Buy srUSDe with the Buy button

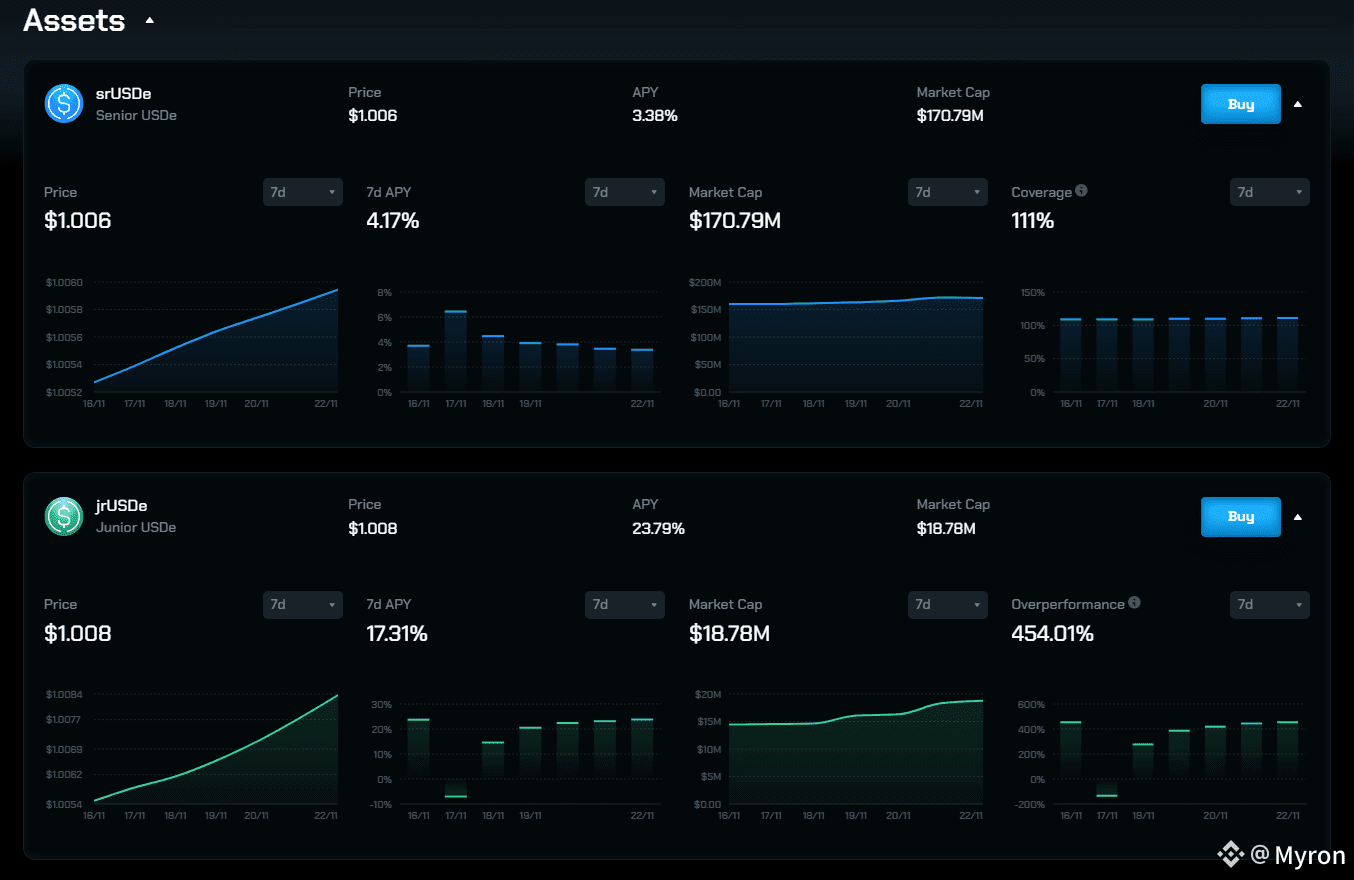point(1241,104)
